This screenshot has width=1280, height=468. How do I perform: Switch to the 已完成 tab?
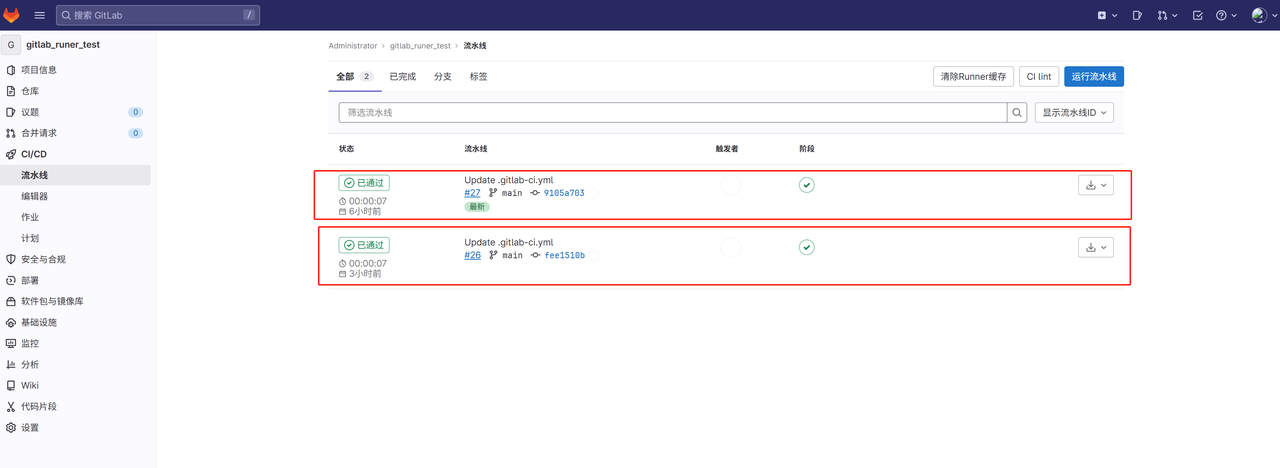[x=402, y=77]
